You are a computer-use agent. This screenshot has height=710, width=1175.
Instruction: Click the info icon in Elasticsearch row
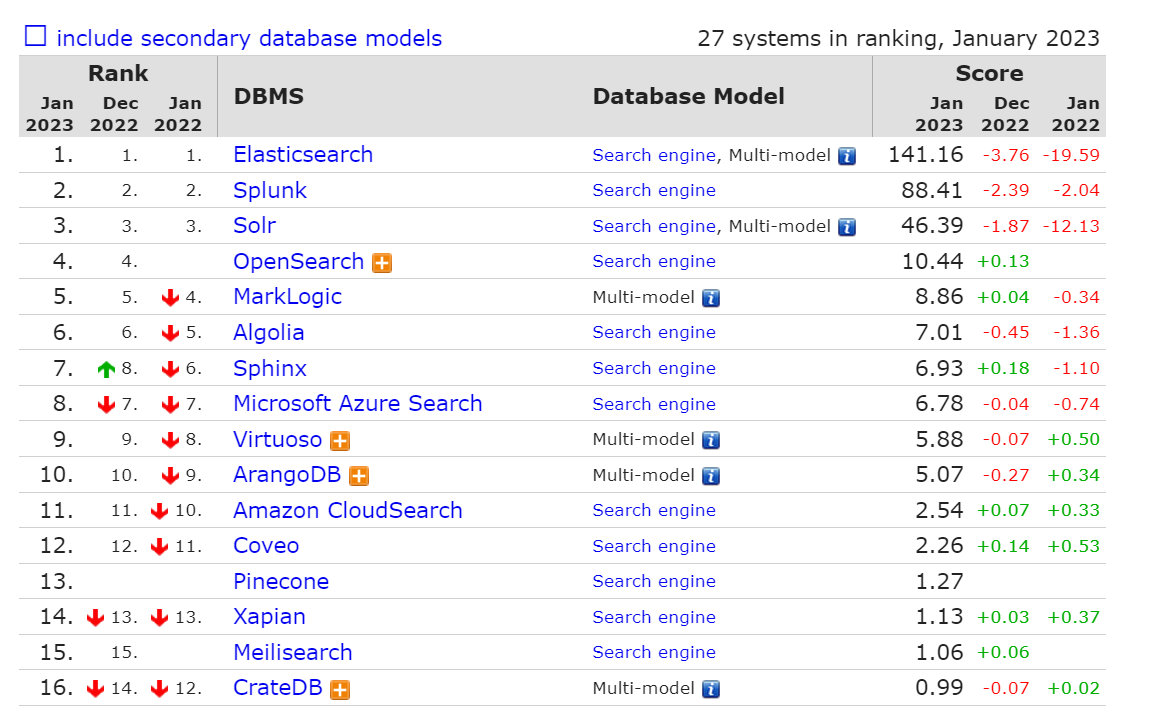click(847, 156)
